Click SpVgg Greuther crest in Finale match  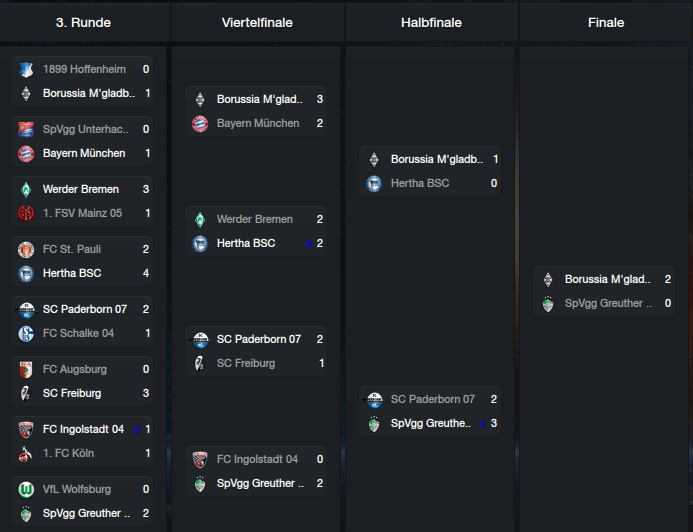[548, 304]
